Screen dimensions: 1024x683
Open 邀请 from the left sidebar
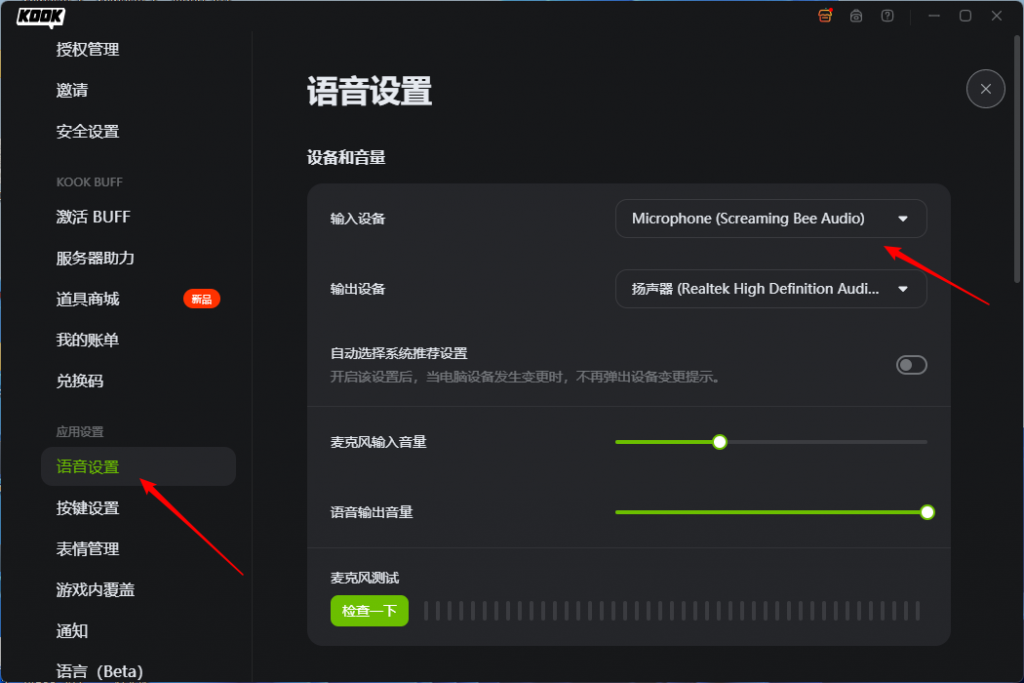73,90
